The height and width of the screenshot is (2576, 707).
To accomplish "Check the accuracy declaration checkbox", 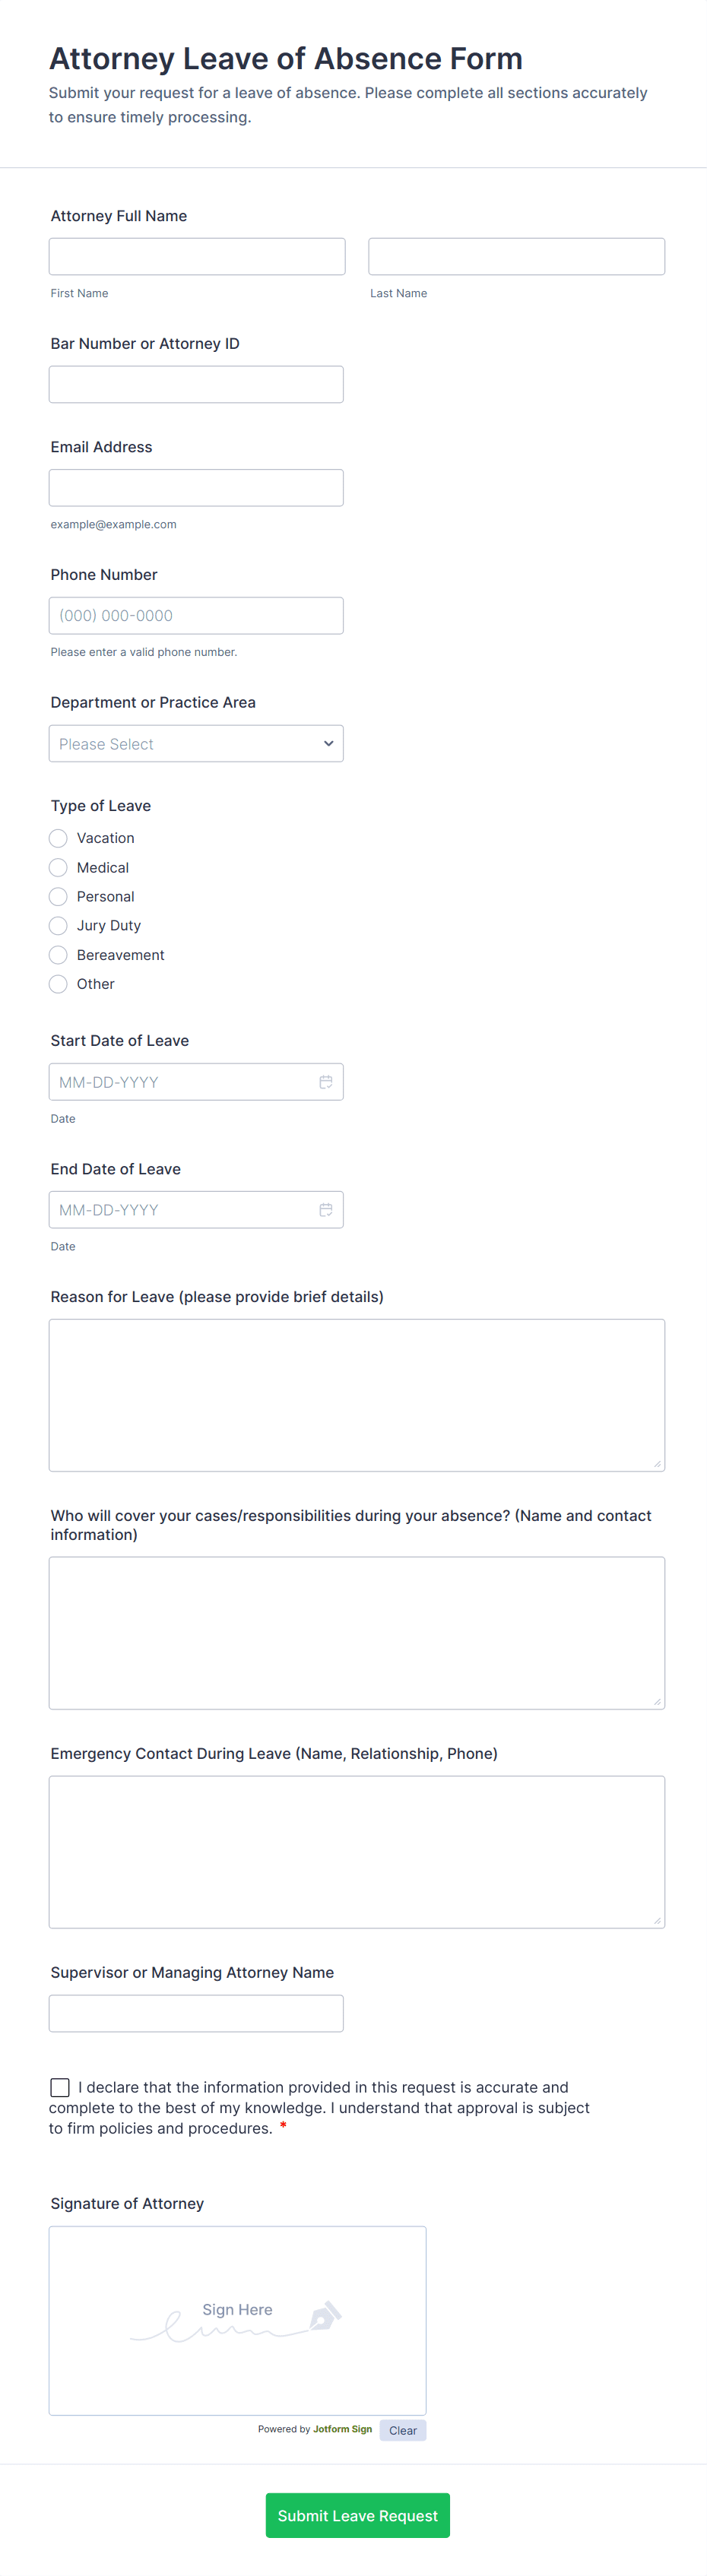I will [60, 2087].
